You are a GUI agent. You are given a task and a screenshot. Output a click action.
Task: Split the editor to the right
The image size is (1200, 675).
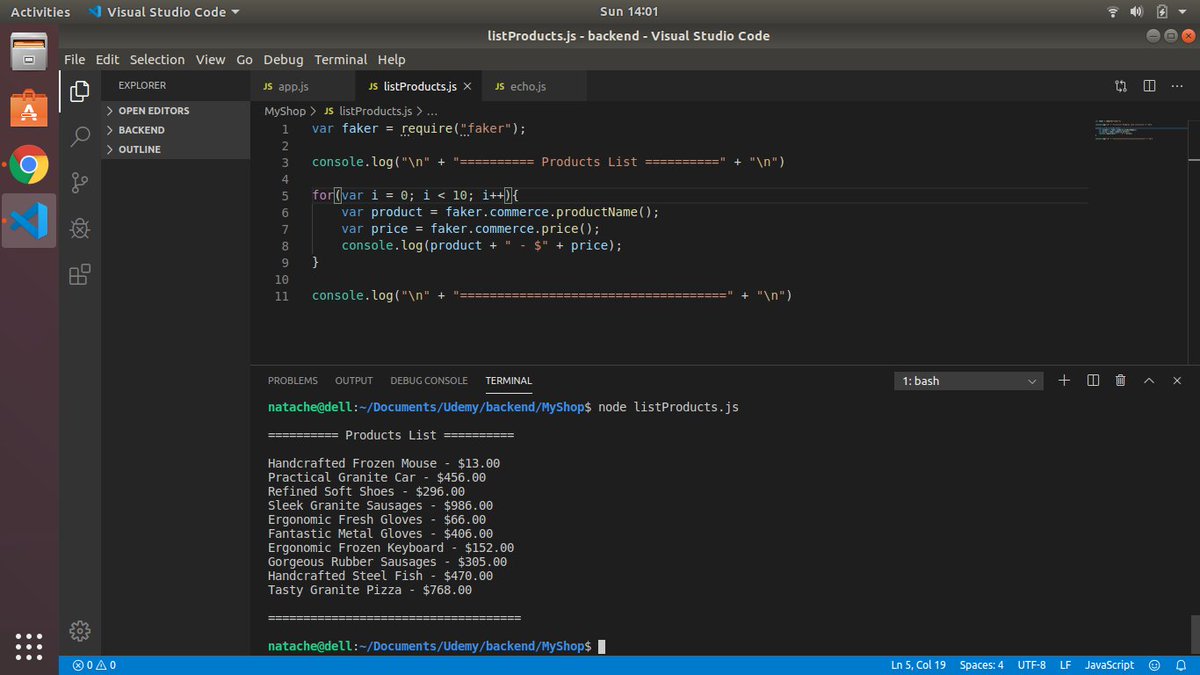coord(1149,86)
